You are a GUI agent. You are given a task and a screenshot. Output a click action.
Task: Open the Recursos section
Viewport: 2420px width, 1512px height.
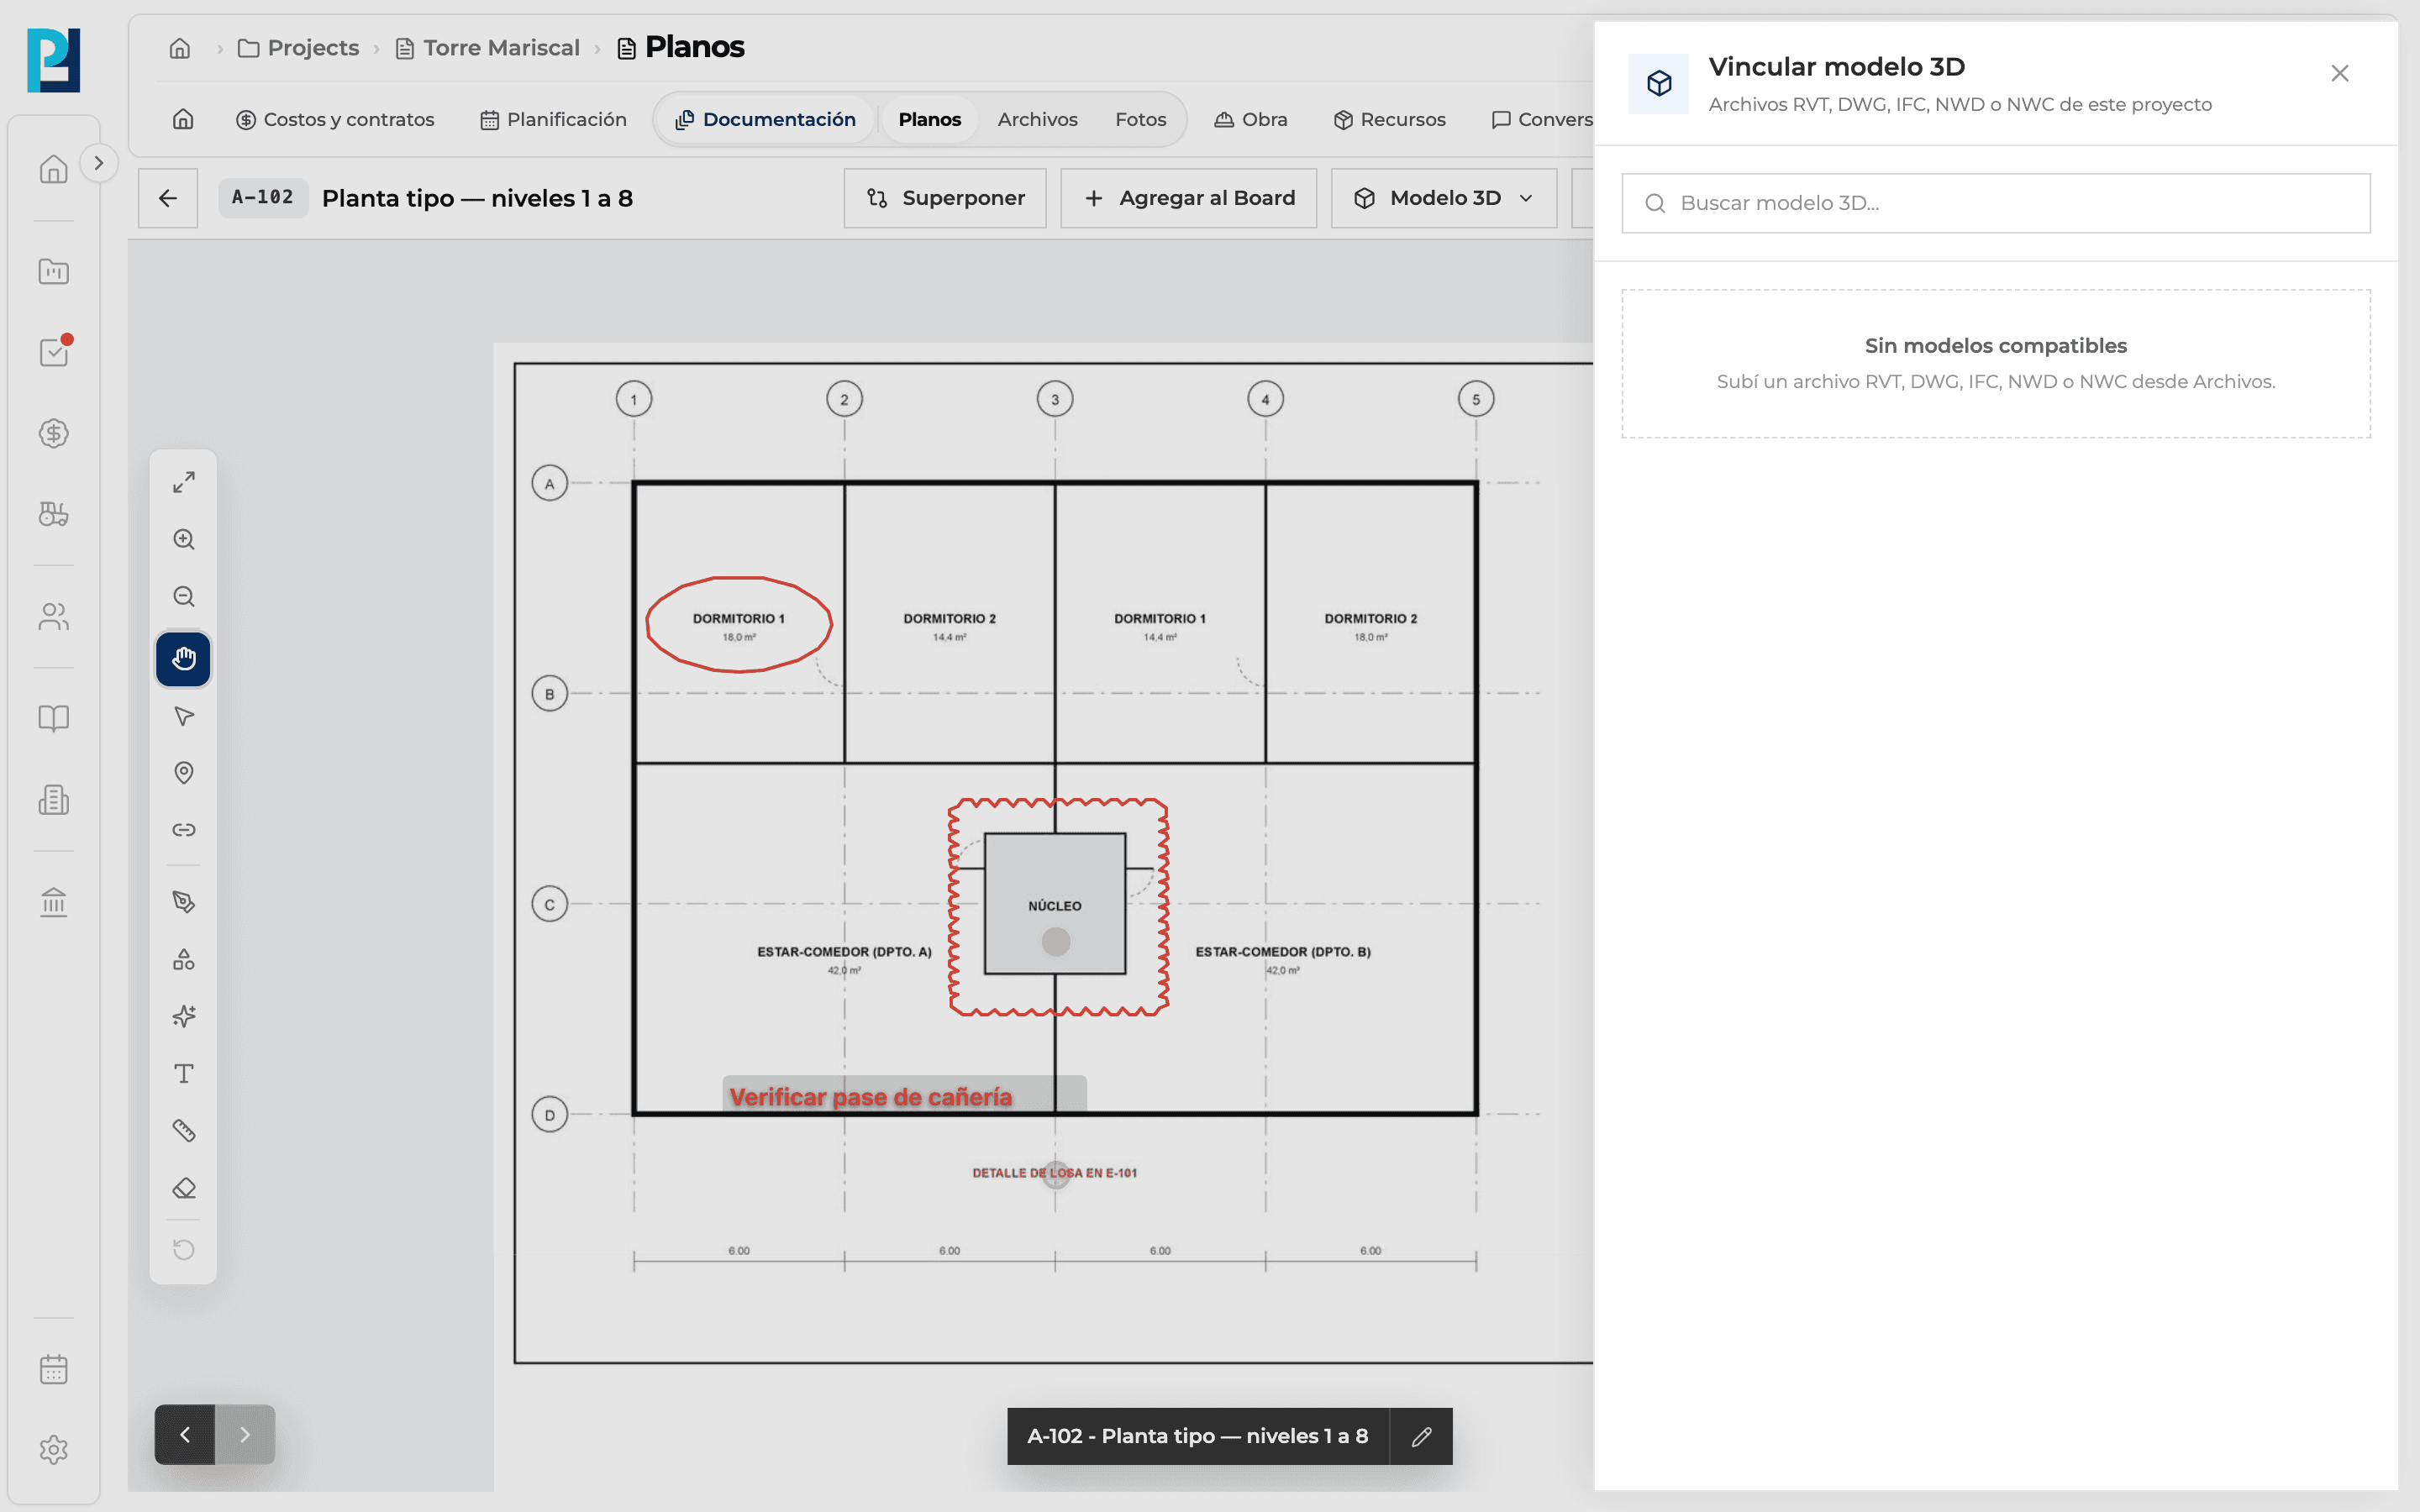point(1389,119)
